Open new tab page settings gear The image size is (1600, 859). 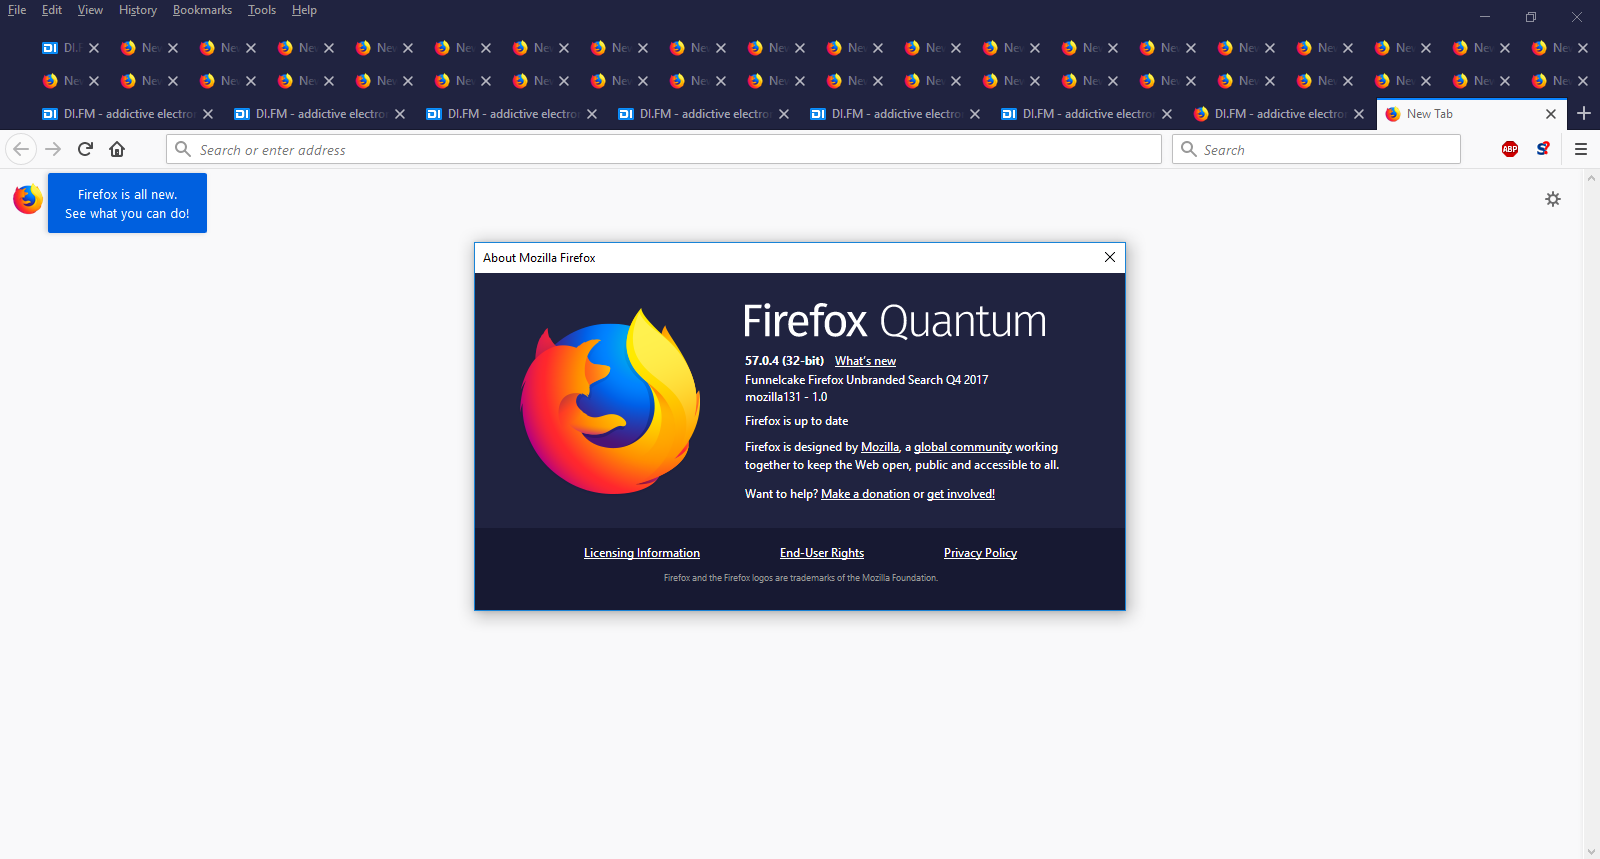point(1553,199)
